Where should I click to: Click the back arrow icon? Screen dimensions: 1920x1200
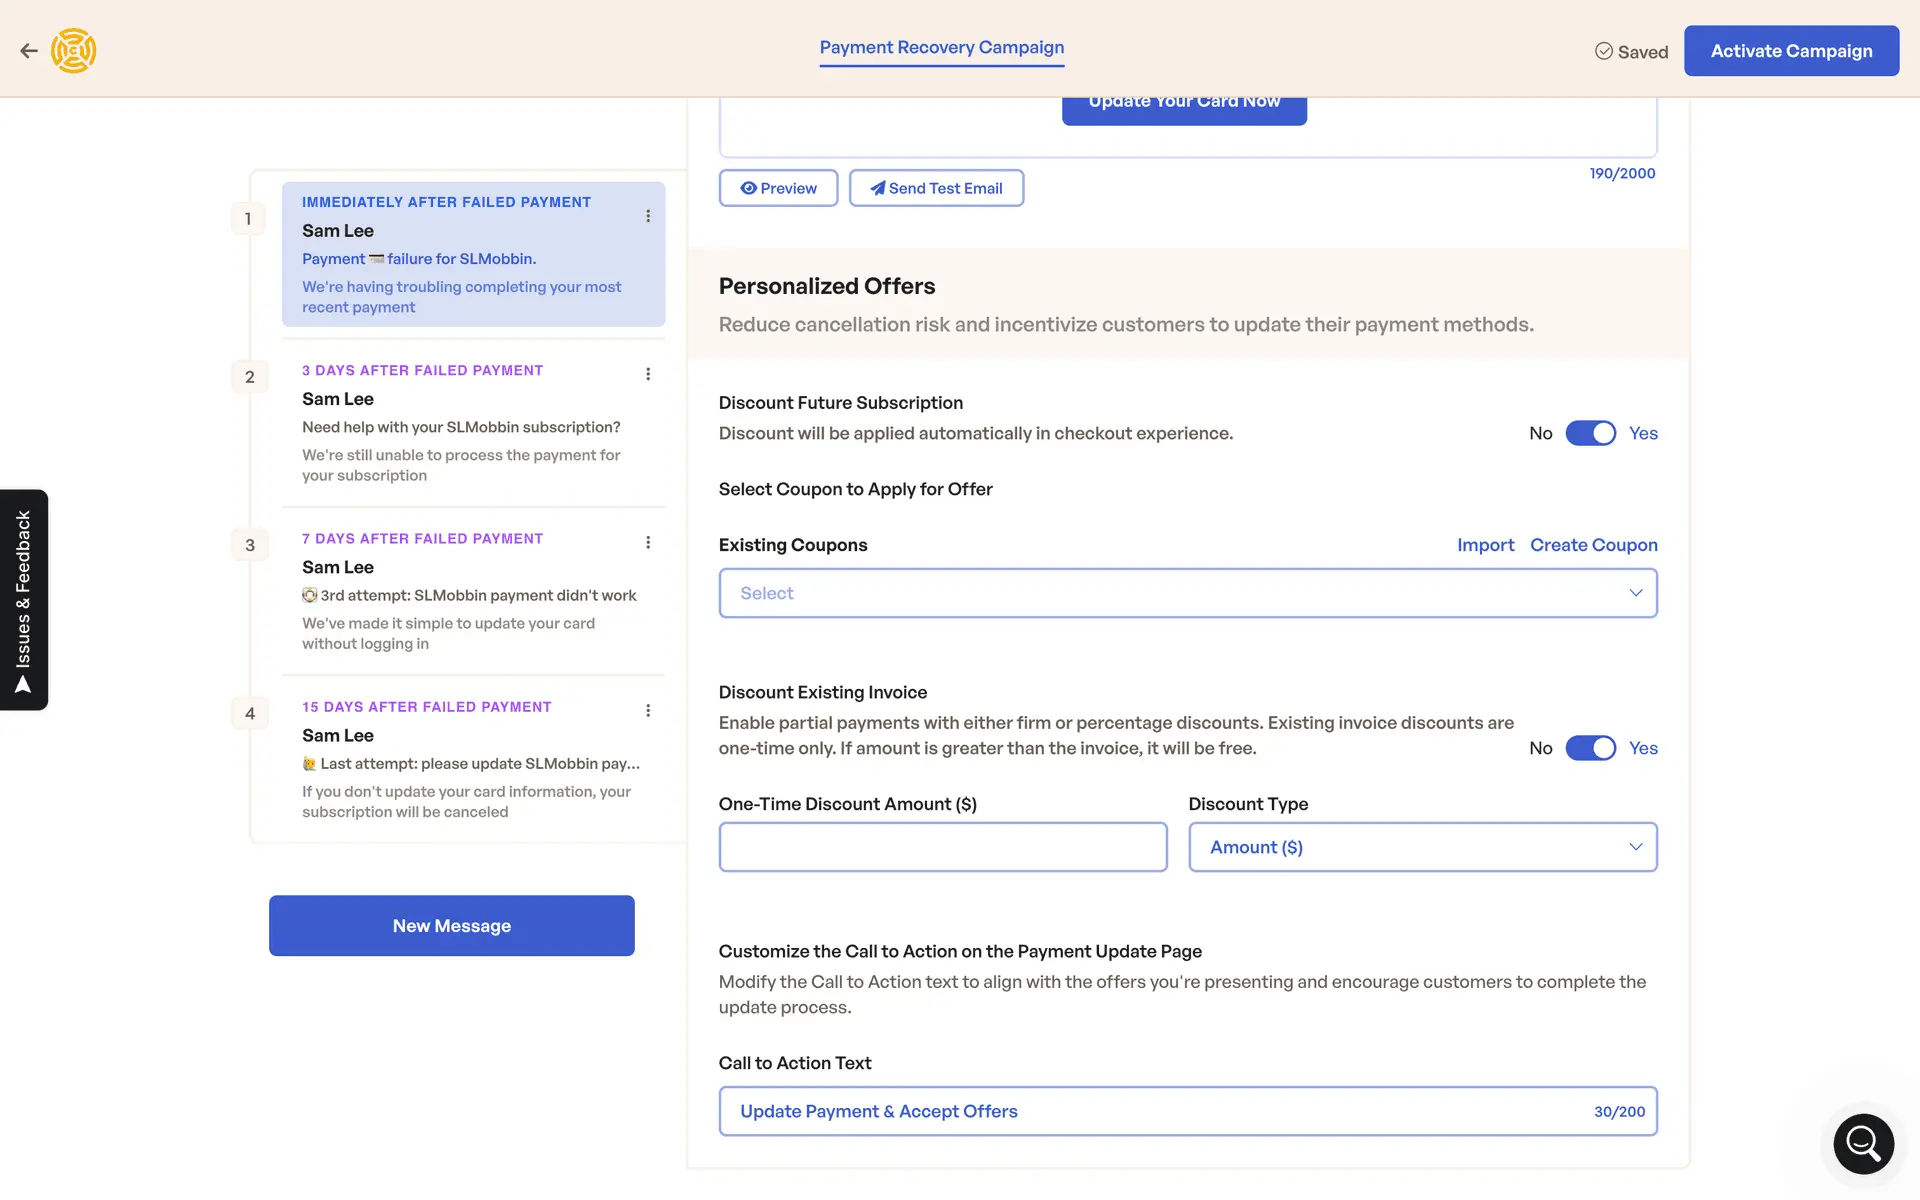pyautogui.click(x=29, y=51)
